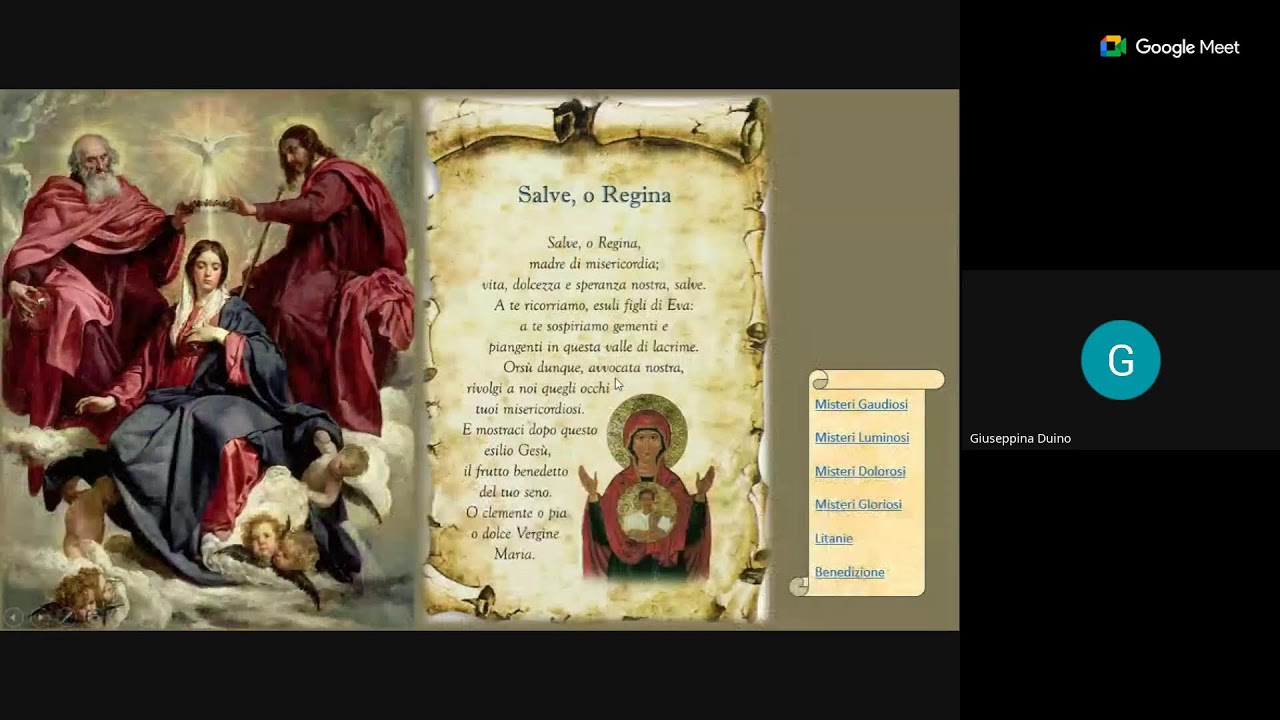1280x720 pixels.
Task: Click the 'O clemente o pia' line
Action: tap(516, 512)
